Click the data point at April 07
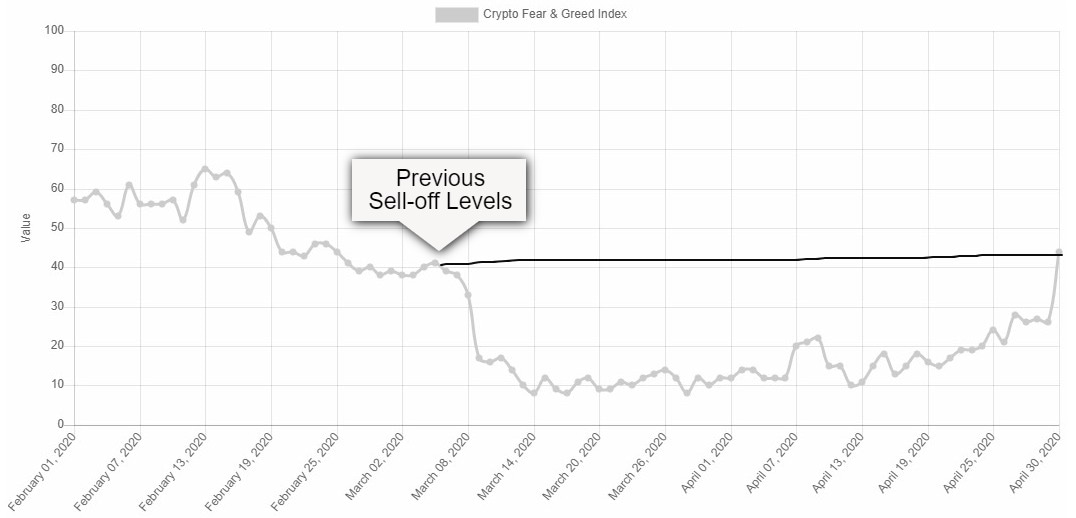The width and height of the screenshot is (1076, 518). pyautogui.click(x=797, y=346)
